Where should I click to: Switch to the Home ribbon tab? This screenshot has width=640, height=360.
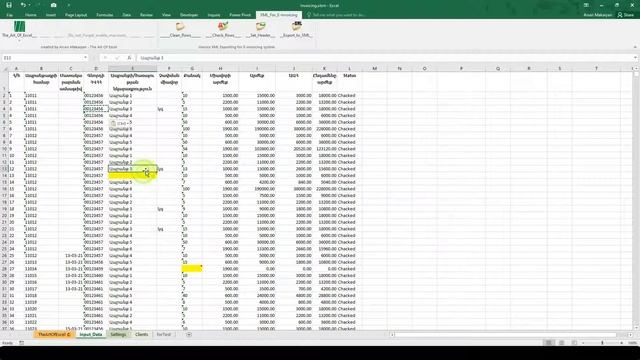pos(31,15)
